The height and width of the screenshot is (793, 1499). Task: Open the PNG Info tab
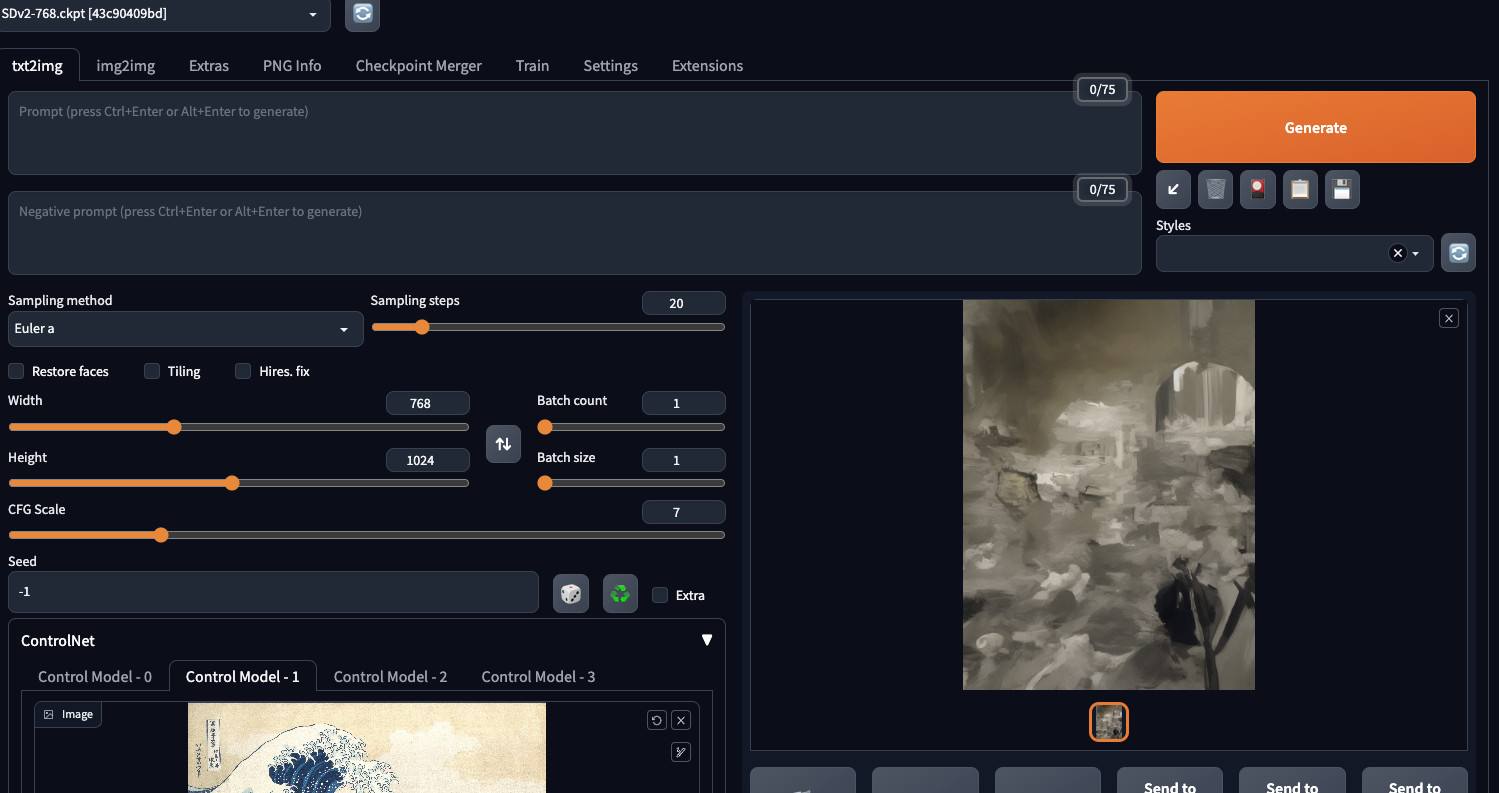pos(292,65)
